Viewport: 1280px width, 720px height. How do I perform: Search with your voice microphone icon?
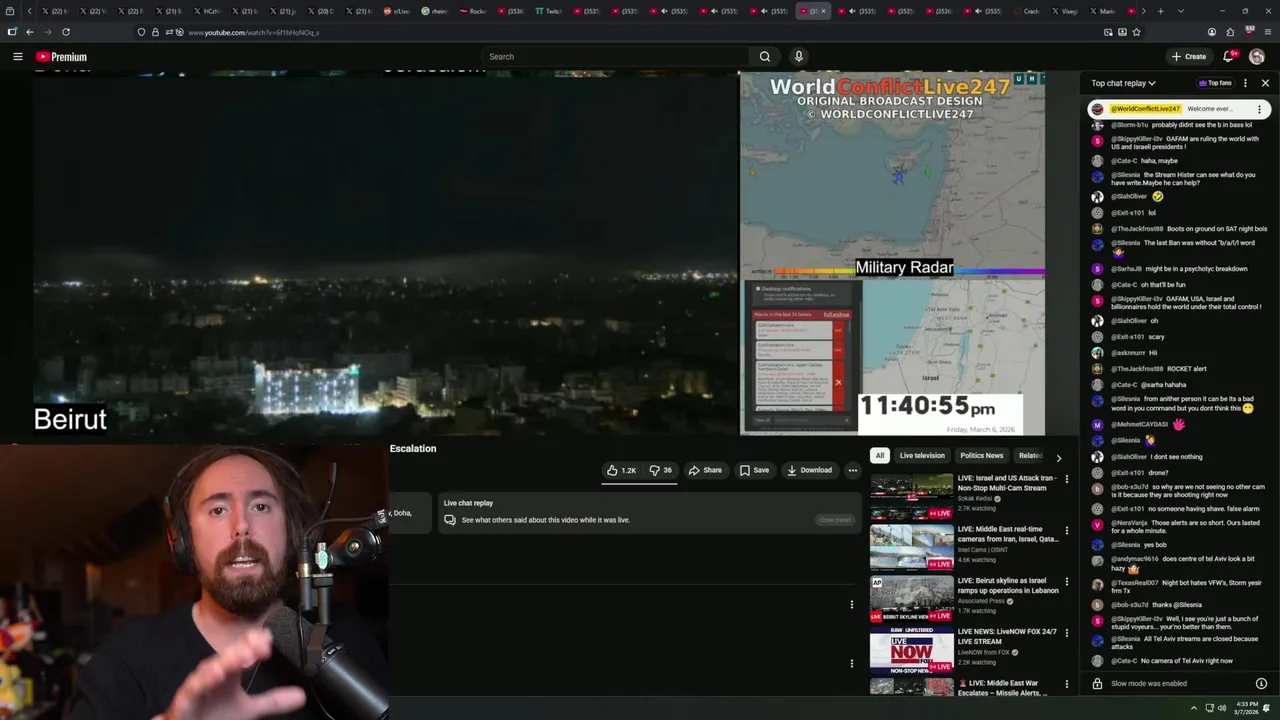click(x=798, y=57)
